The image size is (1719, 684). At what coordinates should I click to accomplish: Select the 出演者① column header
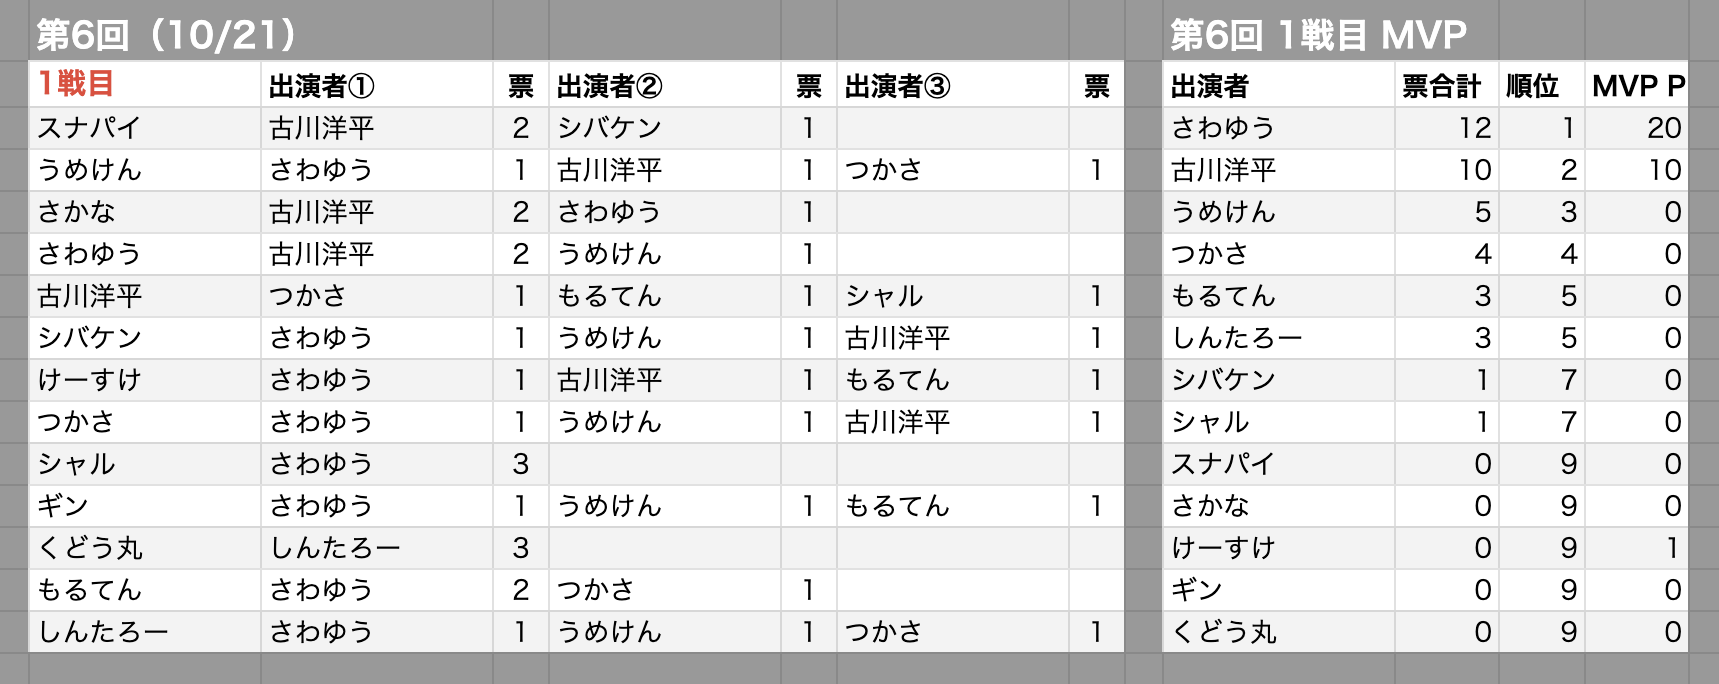pyautogui.click(x=322, y=87)
